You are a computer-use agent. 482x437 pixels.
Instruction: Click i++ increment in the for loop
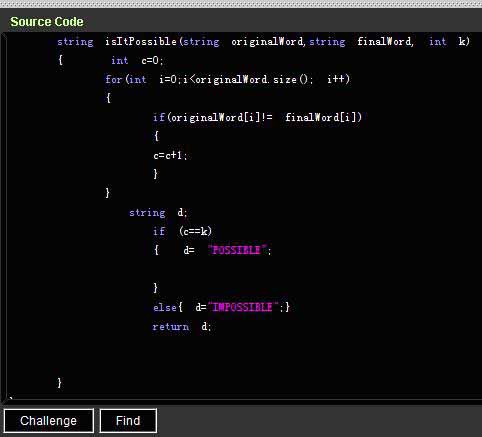point(336,79)
